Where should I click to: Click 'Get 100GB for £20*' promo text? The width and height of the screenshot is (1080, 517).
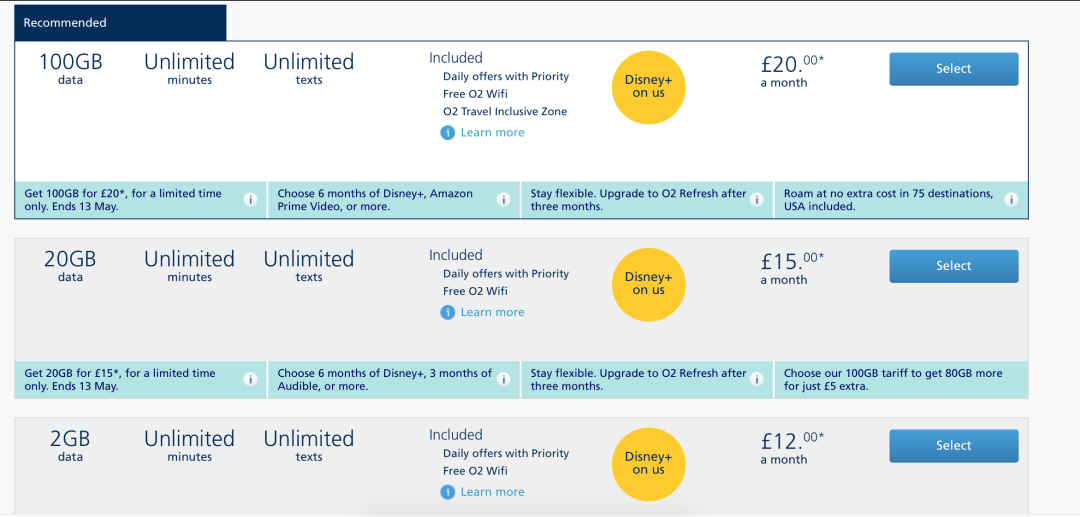click(x=123, y=200)
